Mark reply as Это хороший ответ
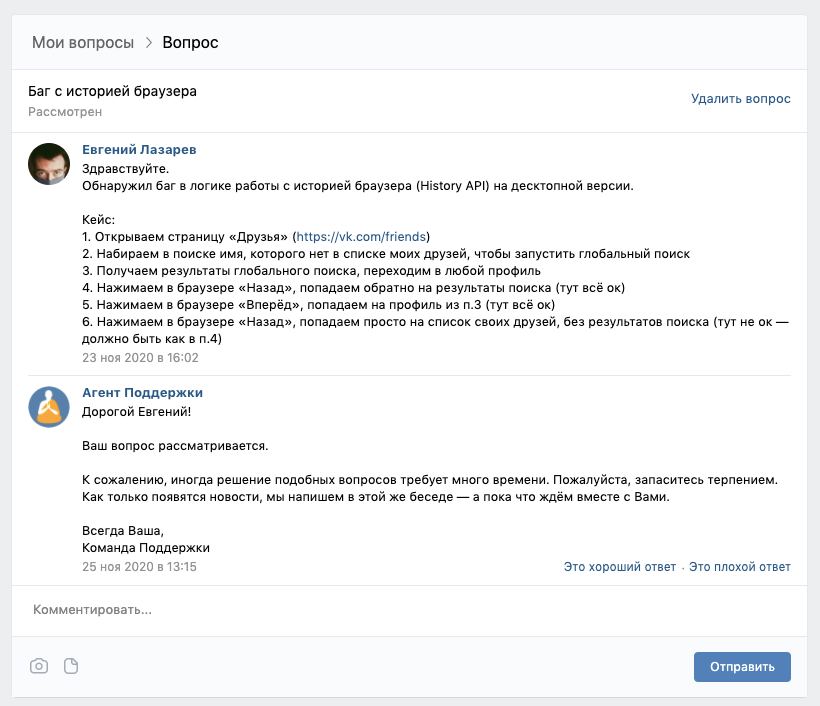This screenshot has height=706, width=820. point(620,566)
